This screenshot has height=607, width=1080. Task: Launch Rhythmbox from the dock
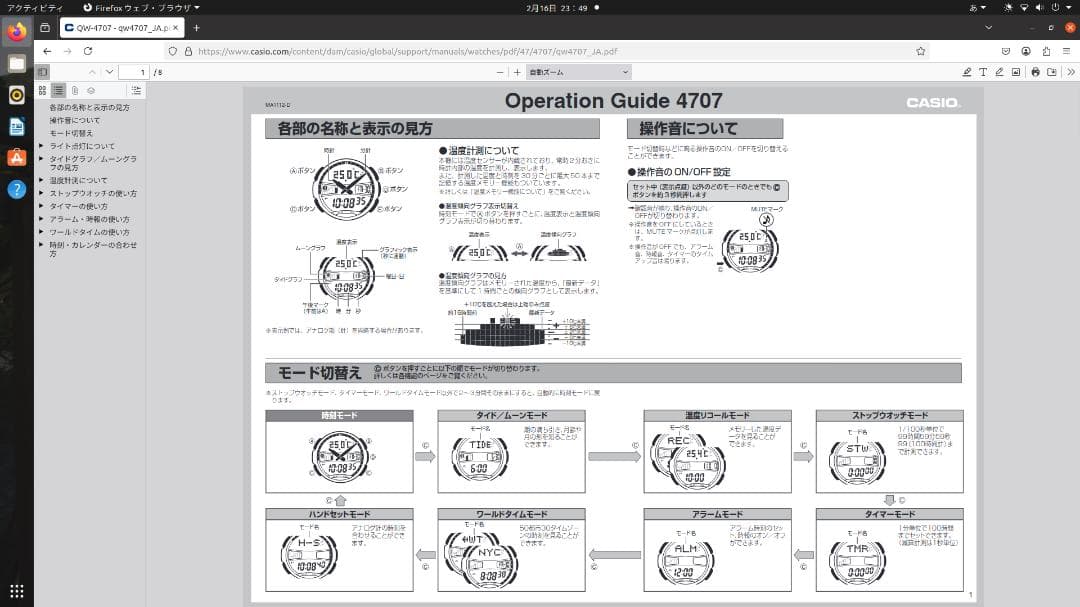point(17,95)
